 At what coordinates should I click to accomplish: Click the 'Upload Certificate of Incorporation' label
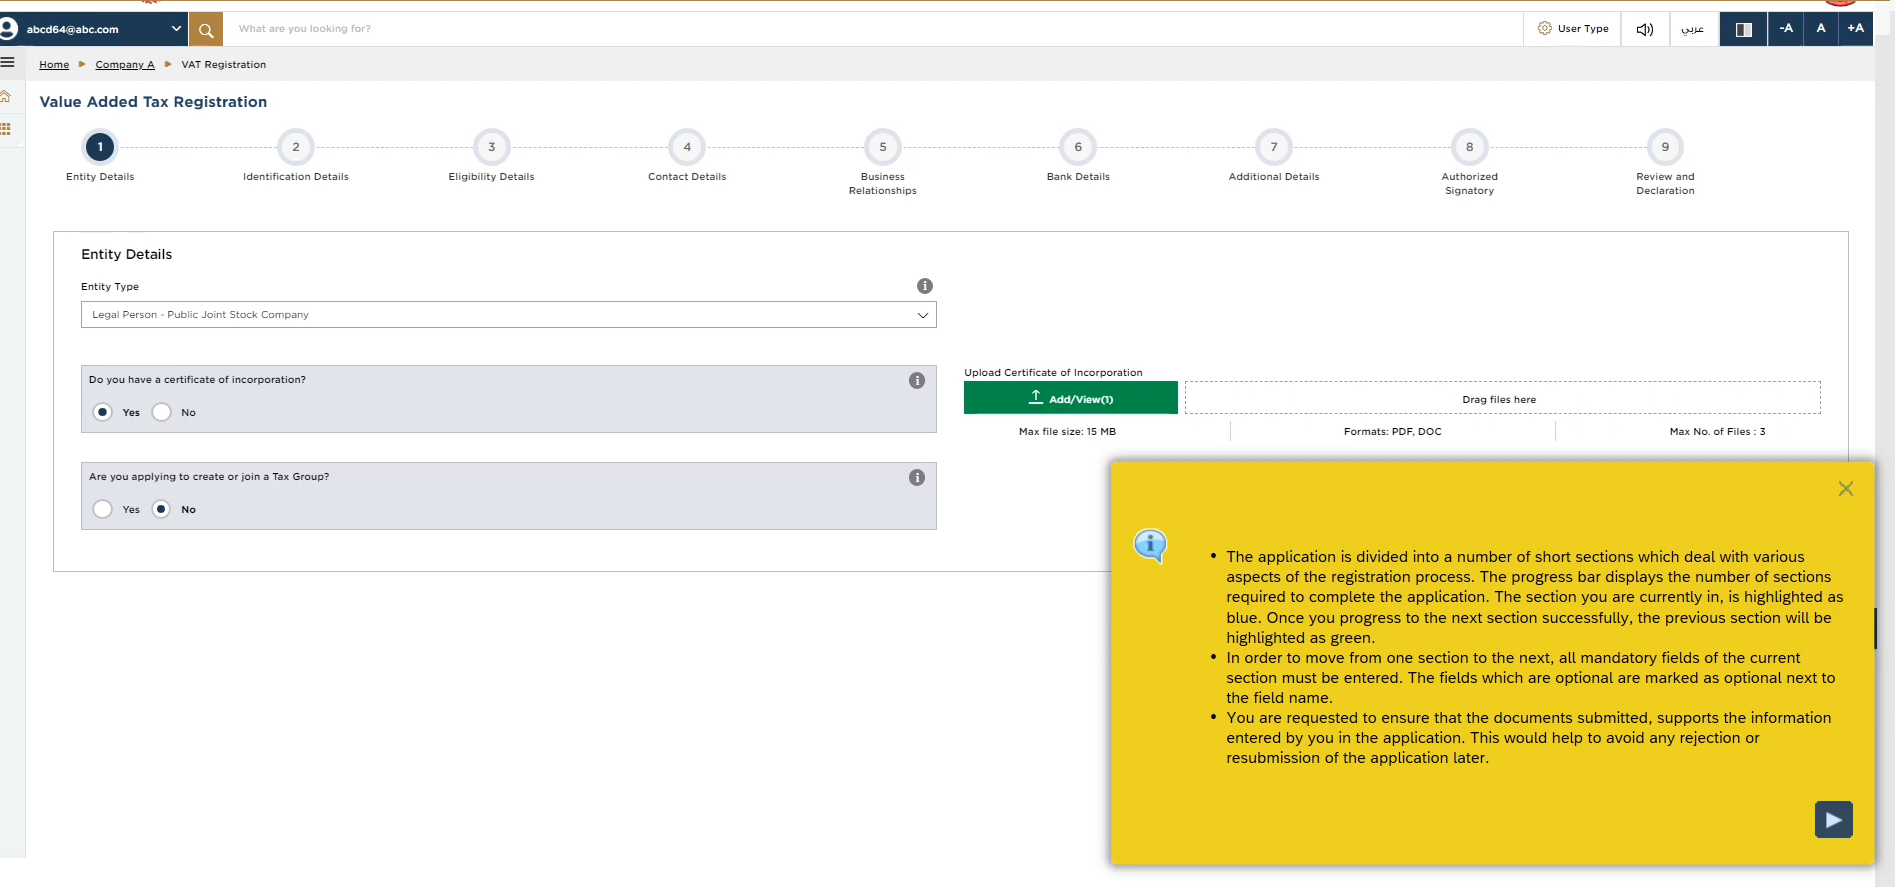coord(1053,373)
